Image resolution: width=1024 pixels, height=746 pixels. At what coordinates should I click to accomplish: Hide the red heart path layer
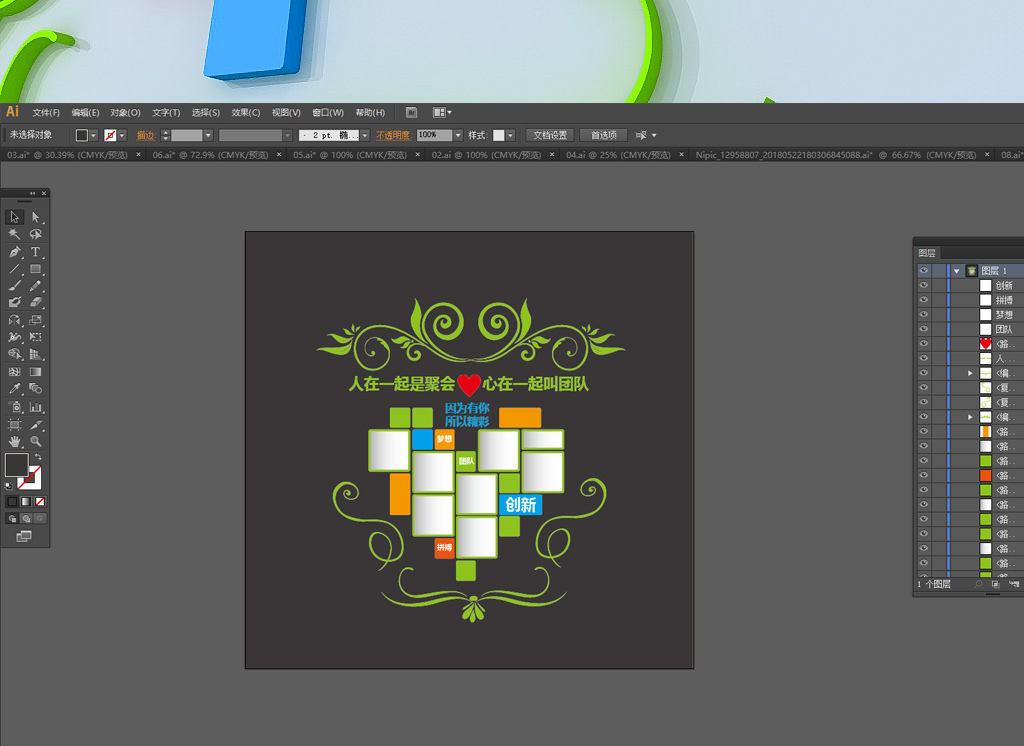point(924,343)
